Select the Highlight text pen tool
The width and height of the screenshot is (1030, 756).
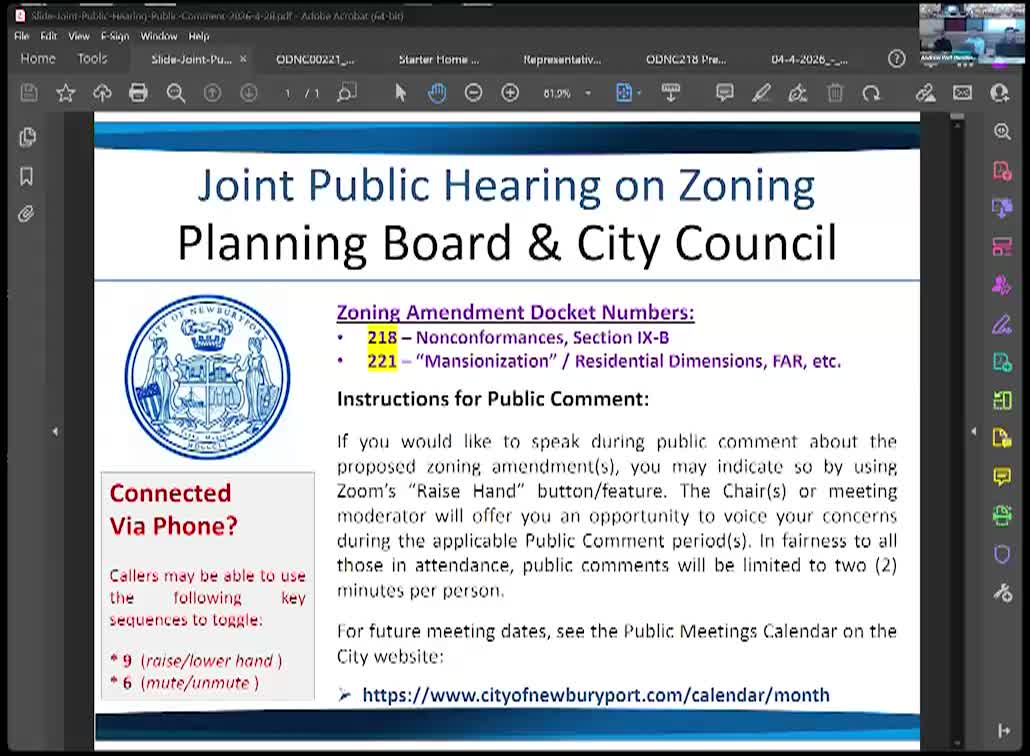click(761, 93)
